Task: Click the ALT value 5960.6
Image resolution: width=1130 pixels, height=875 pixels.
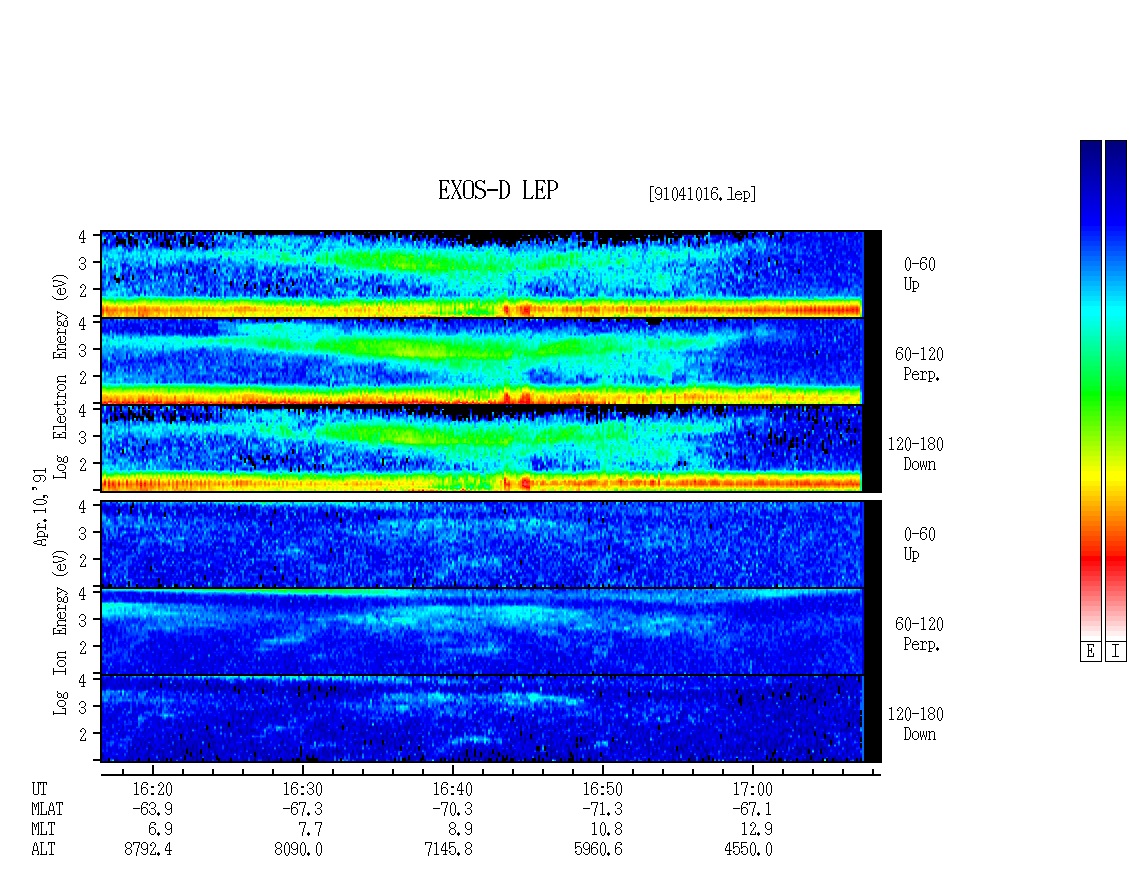Action: [x=598, y=850]
